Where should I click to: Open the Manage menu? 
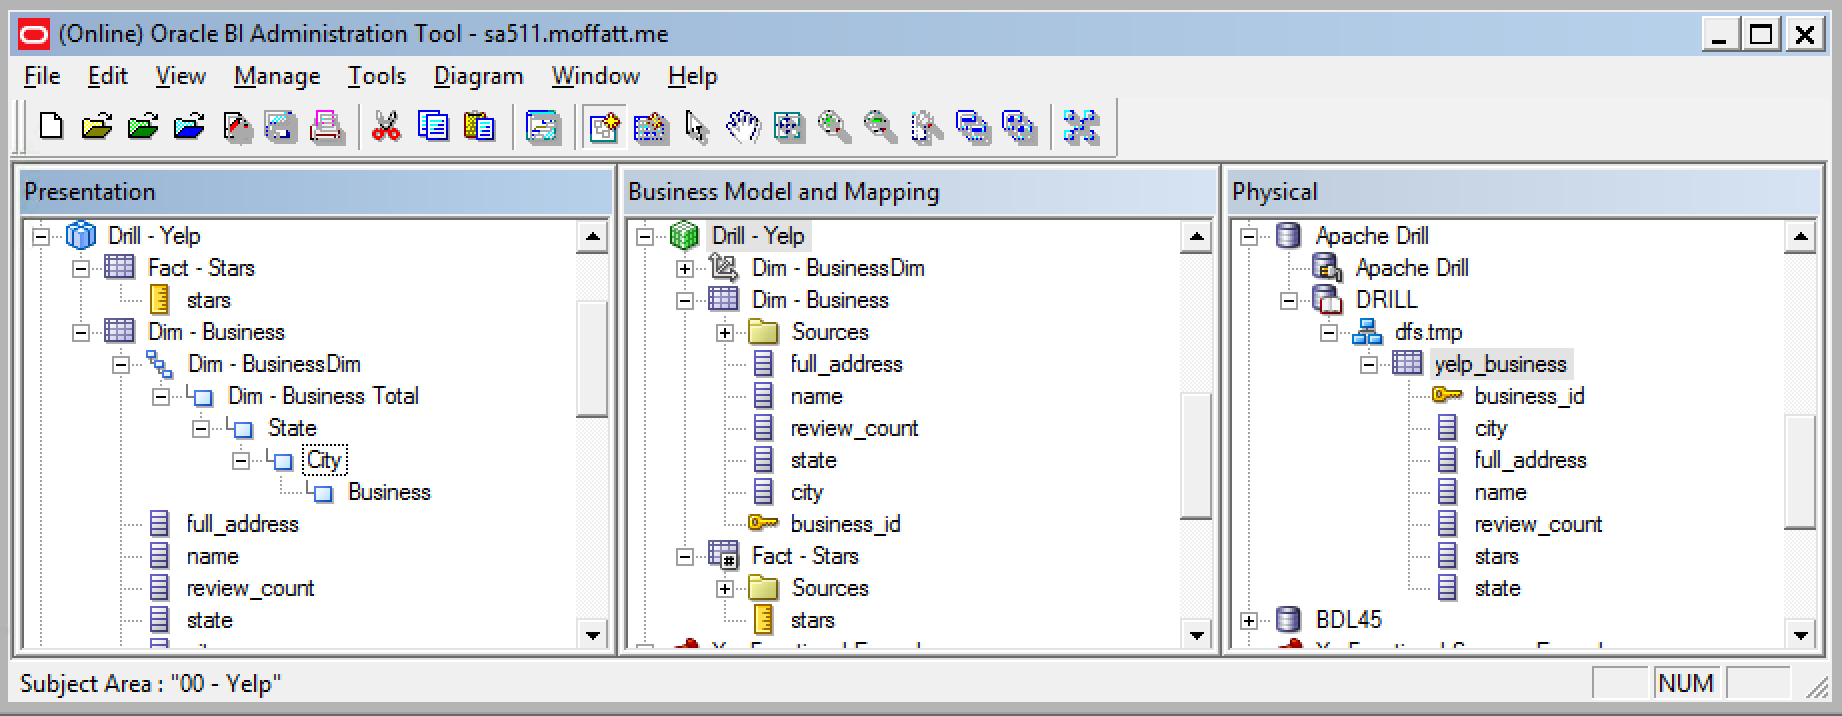coord(276,76)
